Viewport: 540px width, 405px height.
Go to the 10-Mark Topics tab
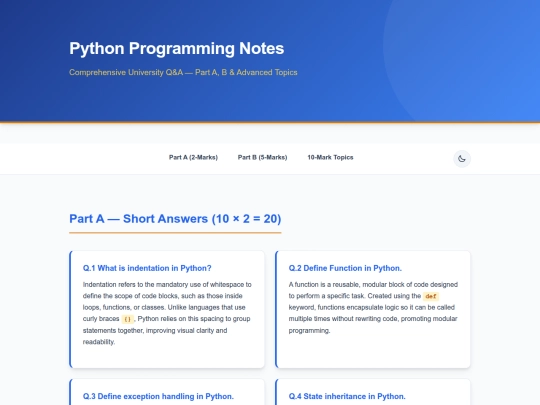[x=330, y=157]
